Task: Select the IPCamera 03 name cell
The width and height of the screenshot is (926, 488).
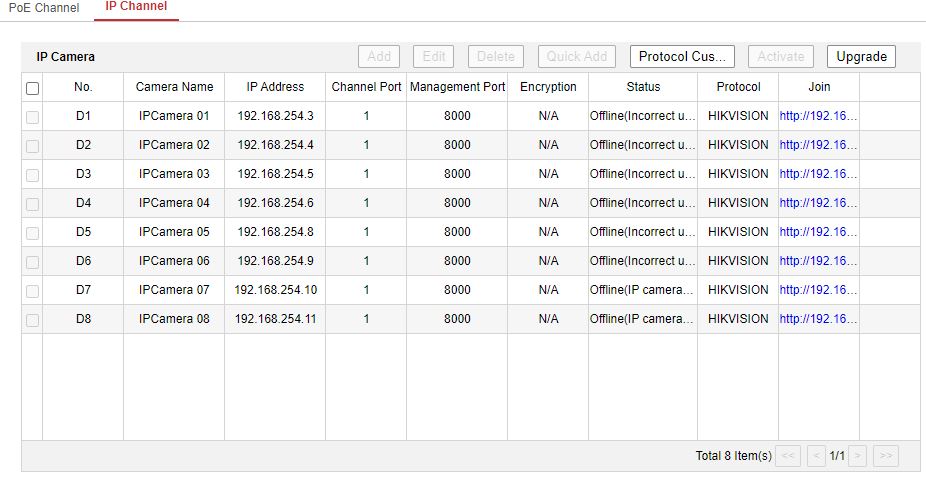Action: click(174, 174)
